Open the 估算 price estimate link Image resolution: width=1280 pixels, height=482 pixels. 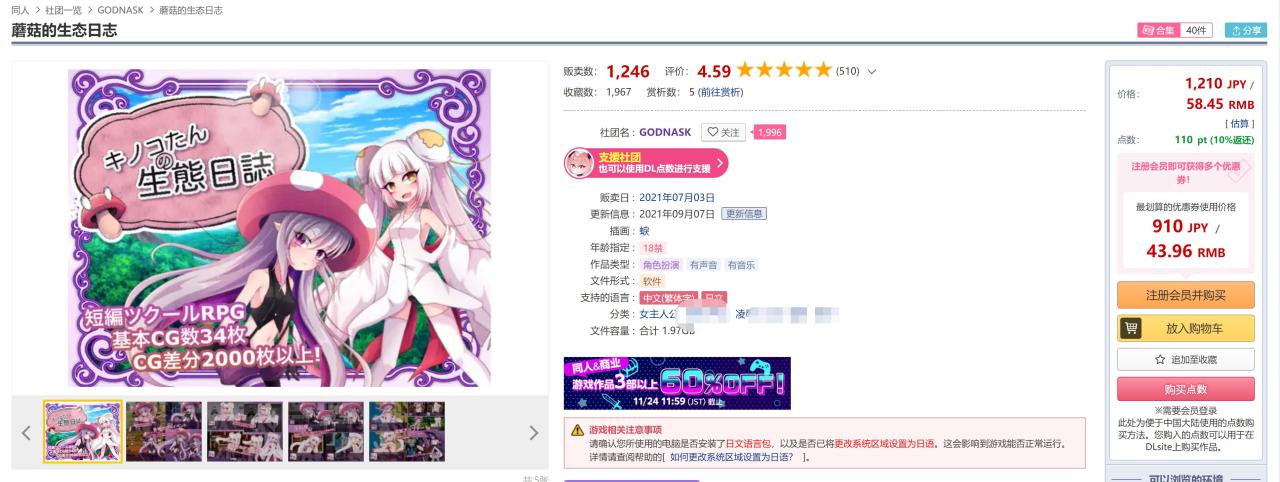coord(1240,123)
